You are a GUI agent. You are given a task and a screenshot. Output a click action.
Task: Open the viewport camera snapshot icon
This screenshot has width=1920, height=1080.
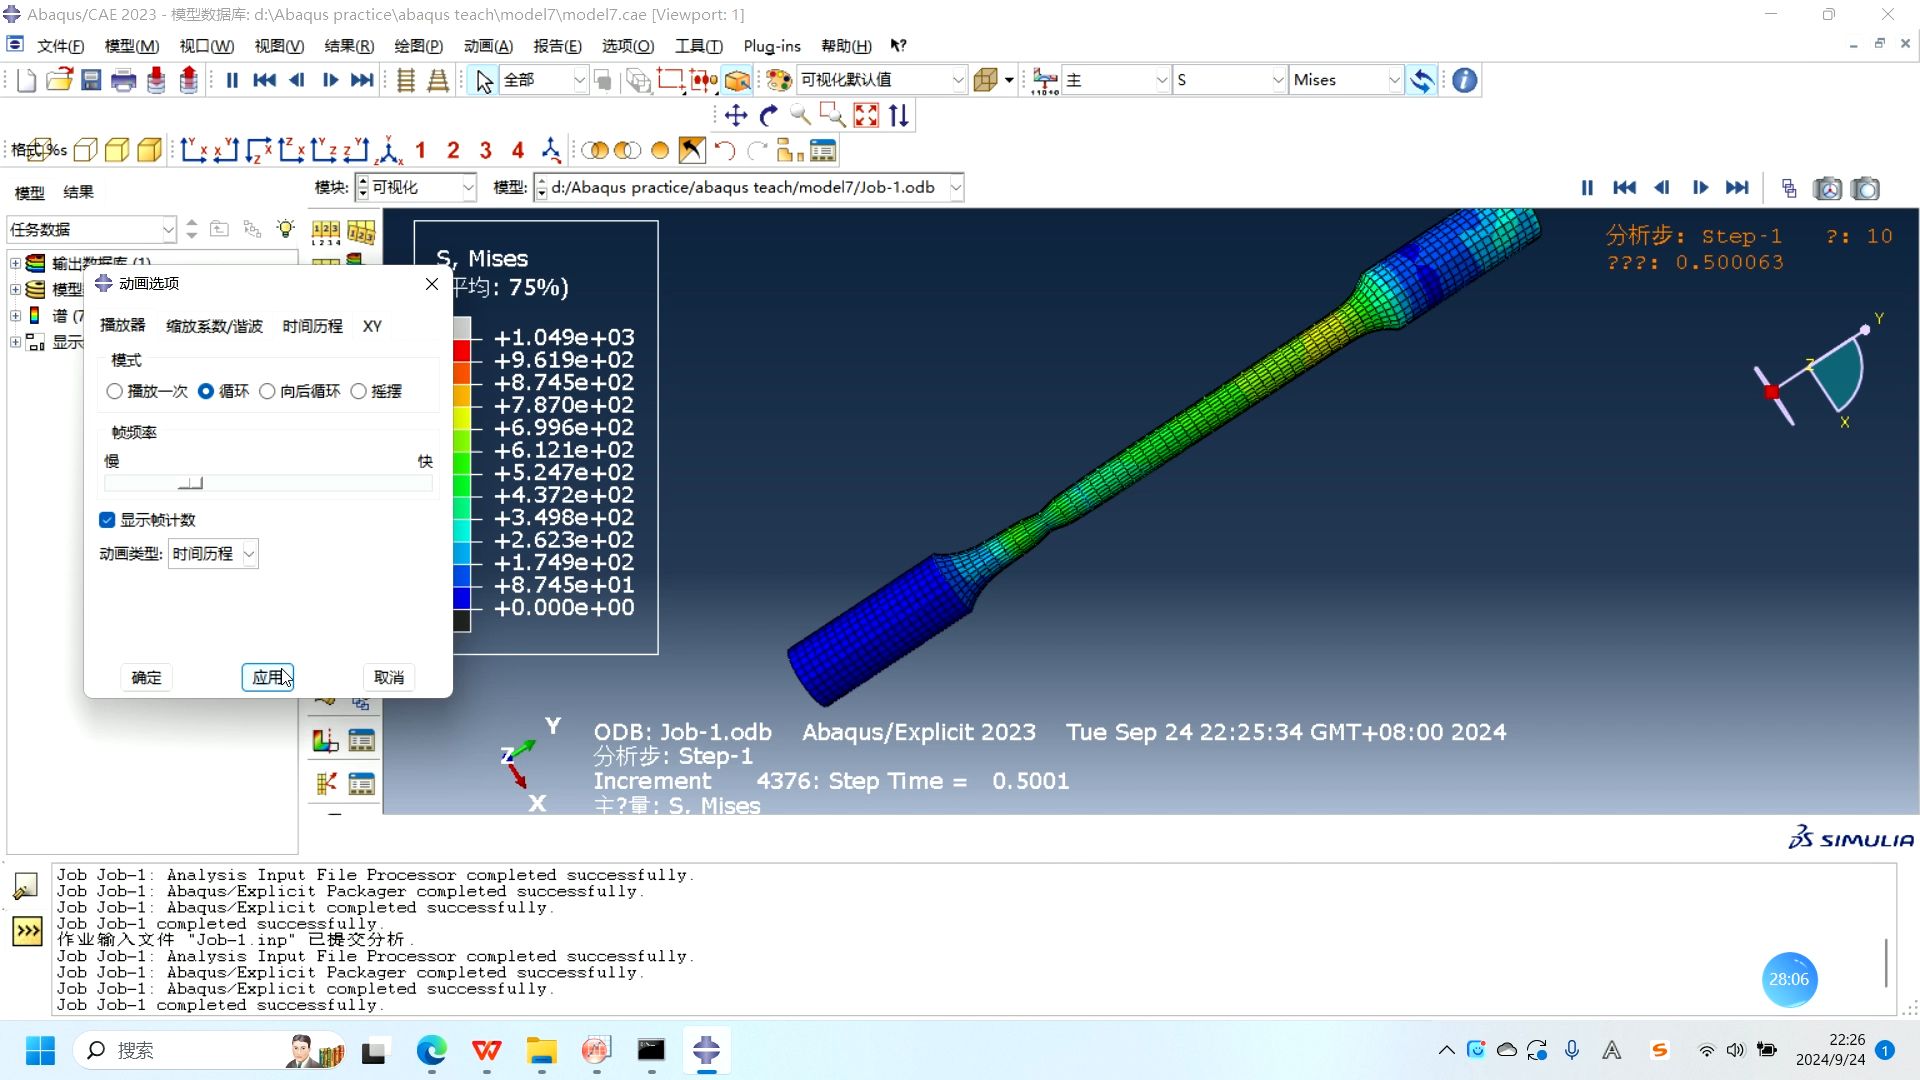(1866, 188)
